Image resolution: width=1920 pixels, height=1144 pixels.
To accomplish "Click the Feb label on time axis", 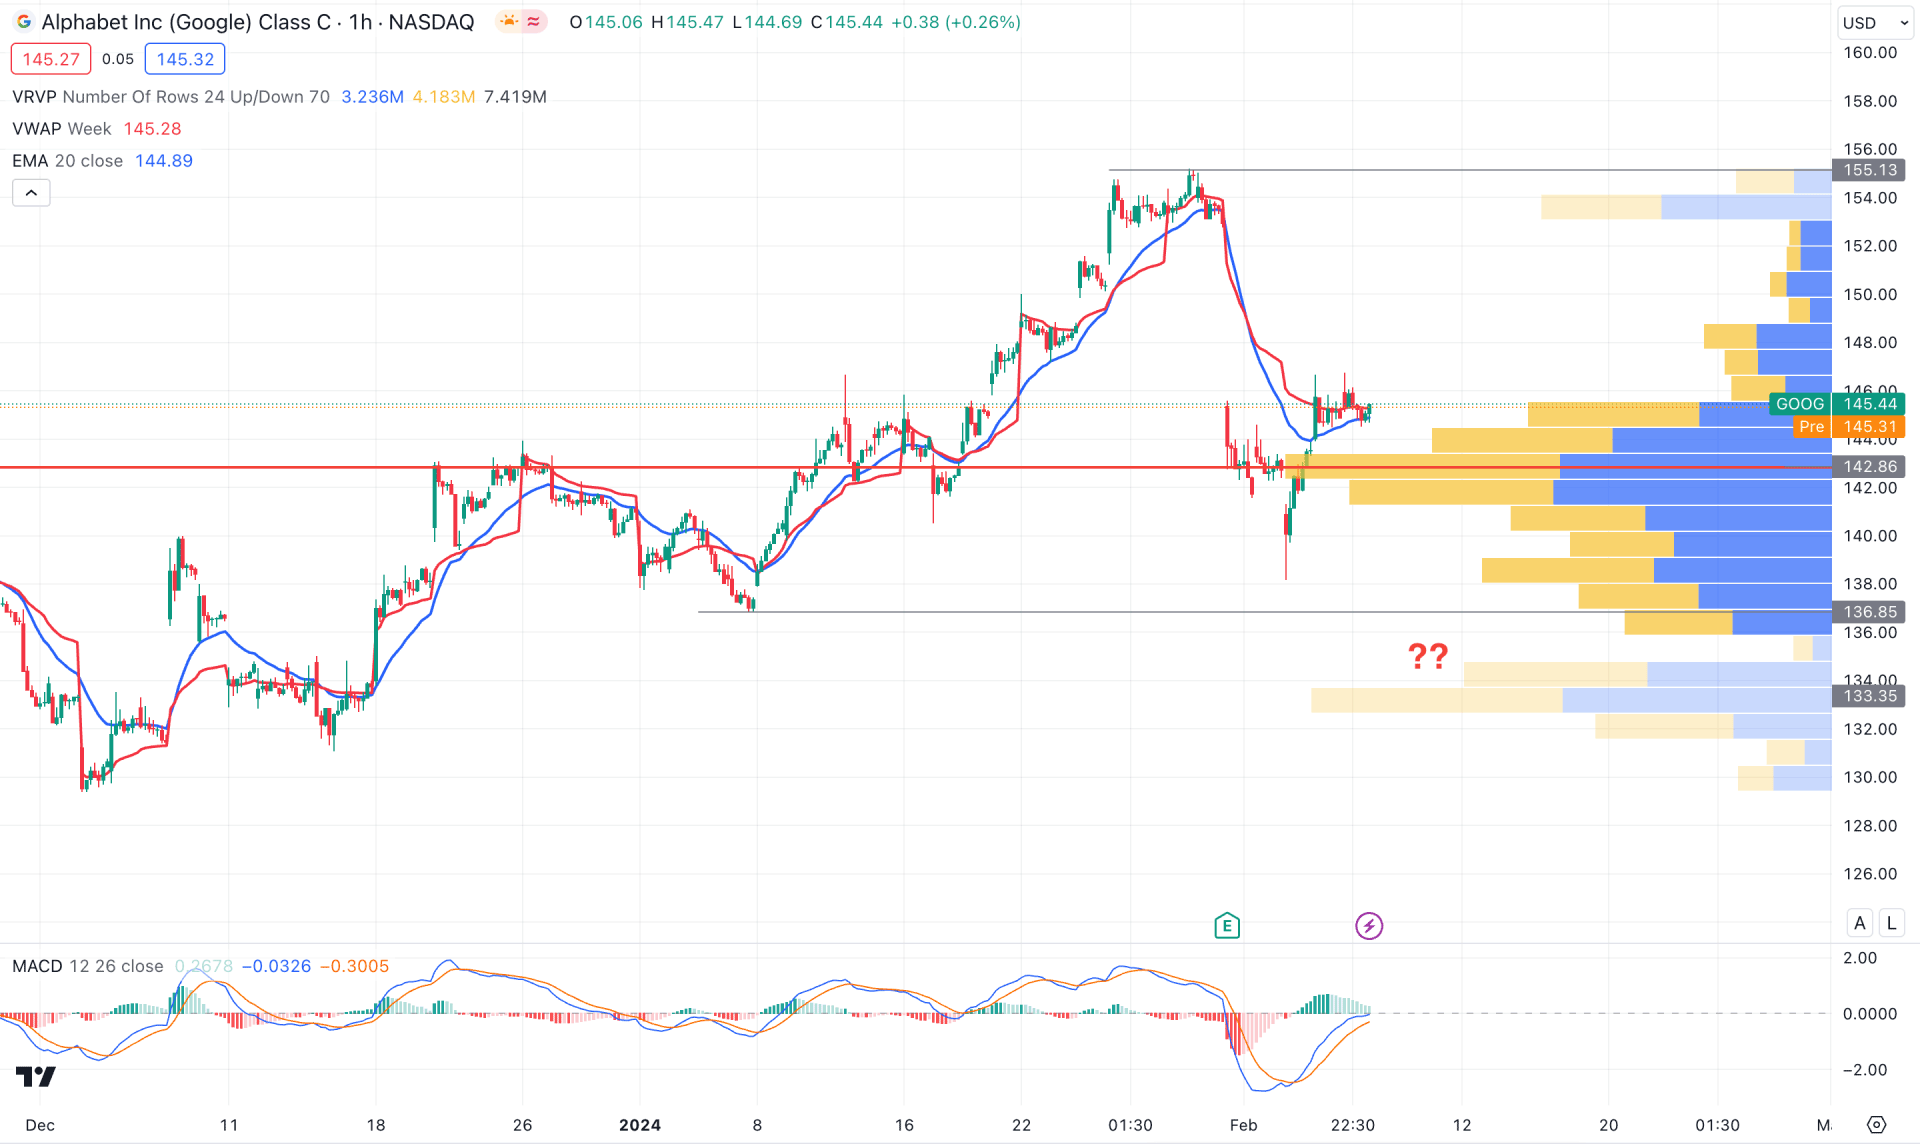I will [x=1243, y=1125].
